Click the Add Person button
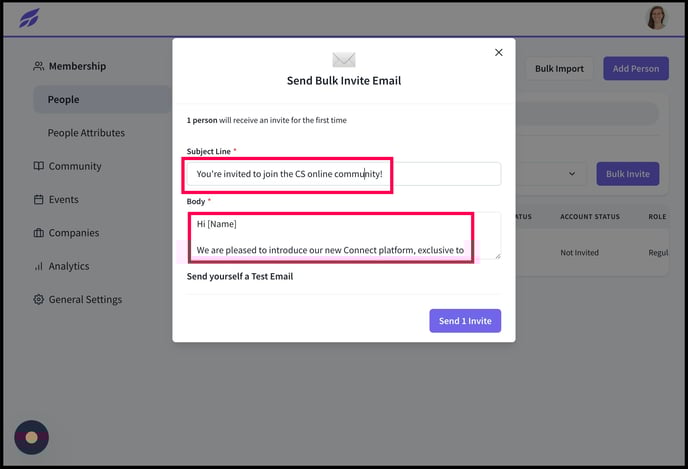The height and width of the screenshot is (469, 688). click(636, 68)
